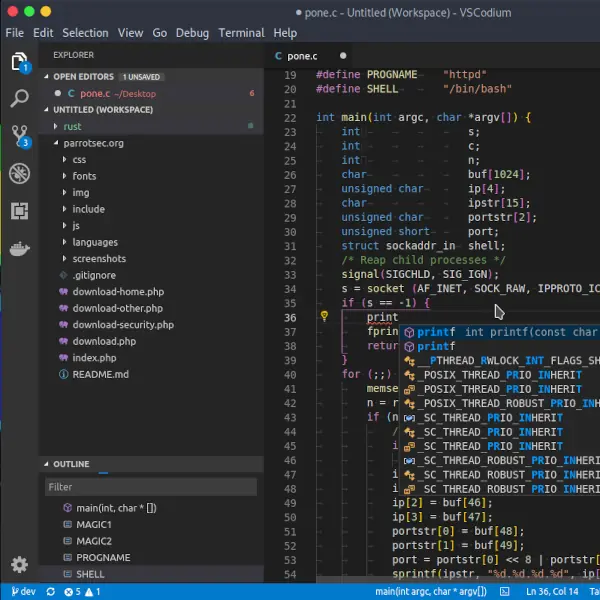The height and width of the screenshot is (600, 600).
Task: Open the Search view icon
Action: [19, 98]
